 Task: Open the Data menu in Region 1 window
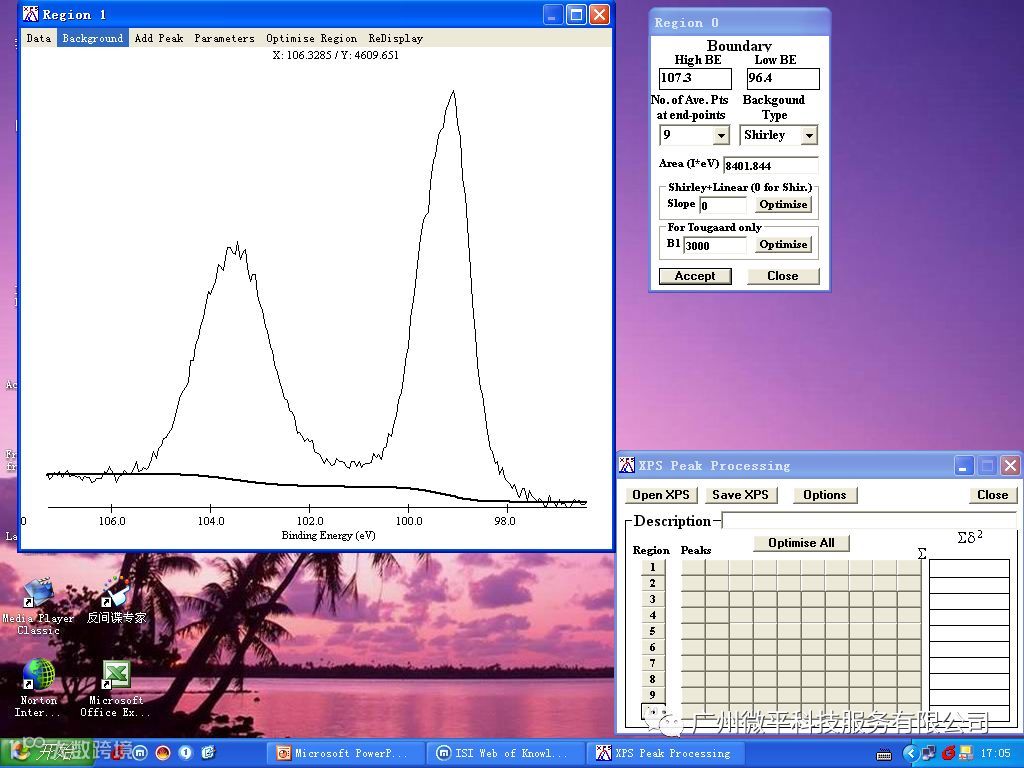point(39,39)
